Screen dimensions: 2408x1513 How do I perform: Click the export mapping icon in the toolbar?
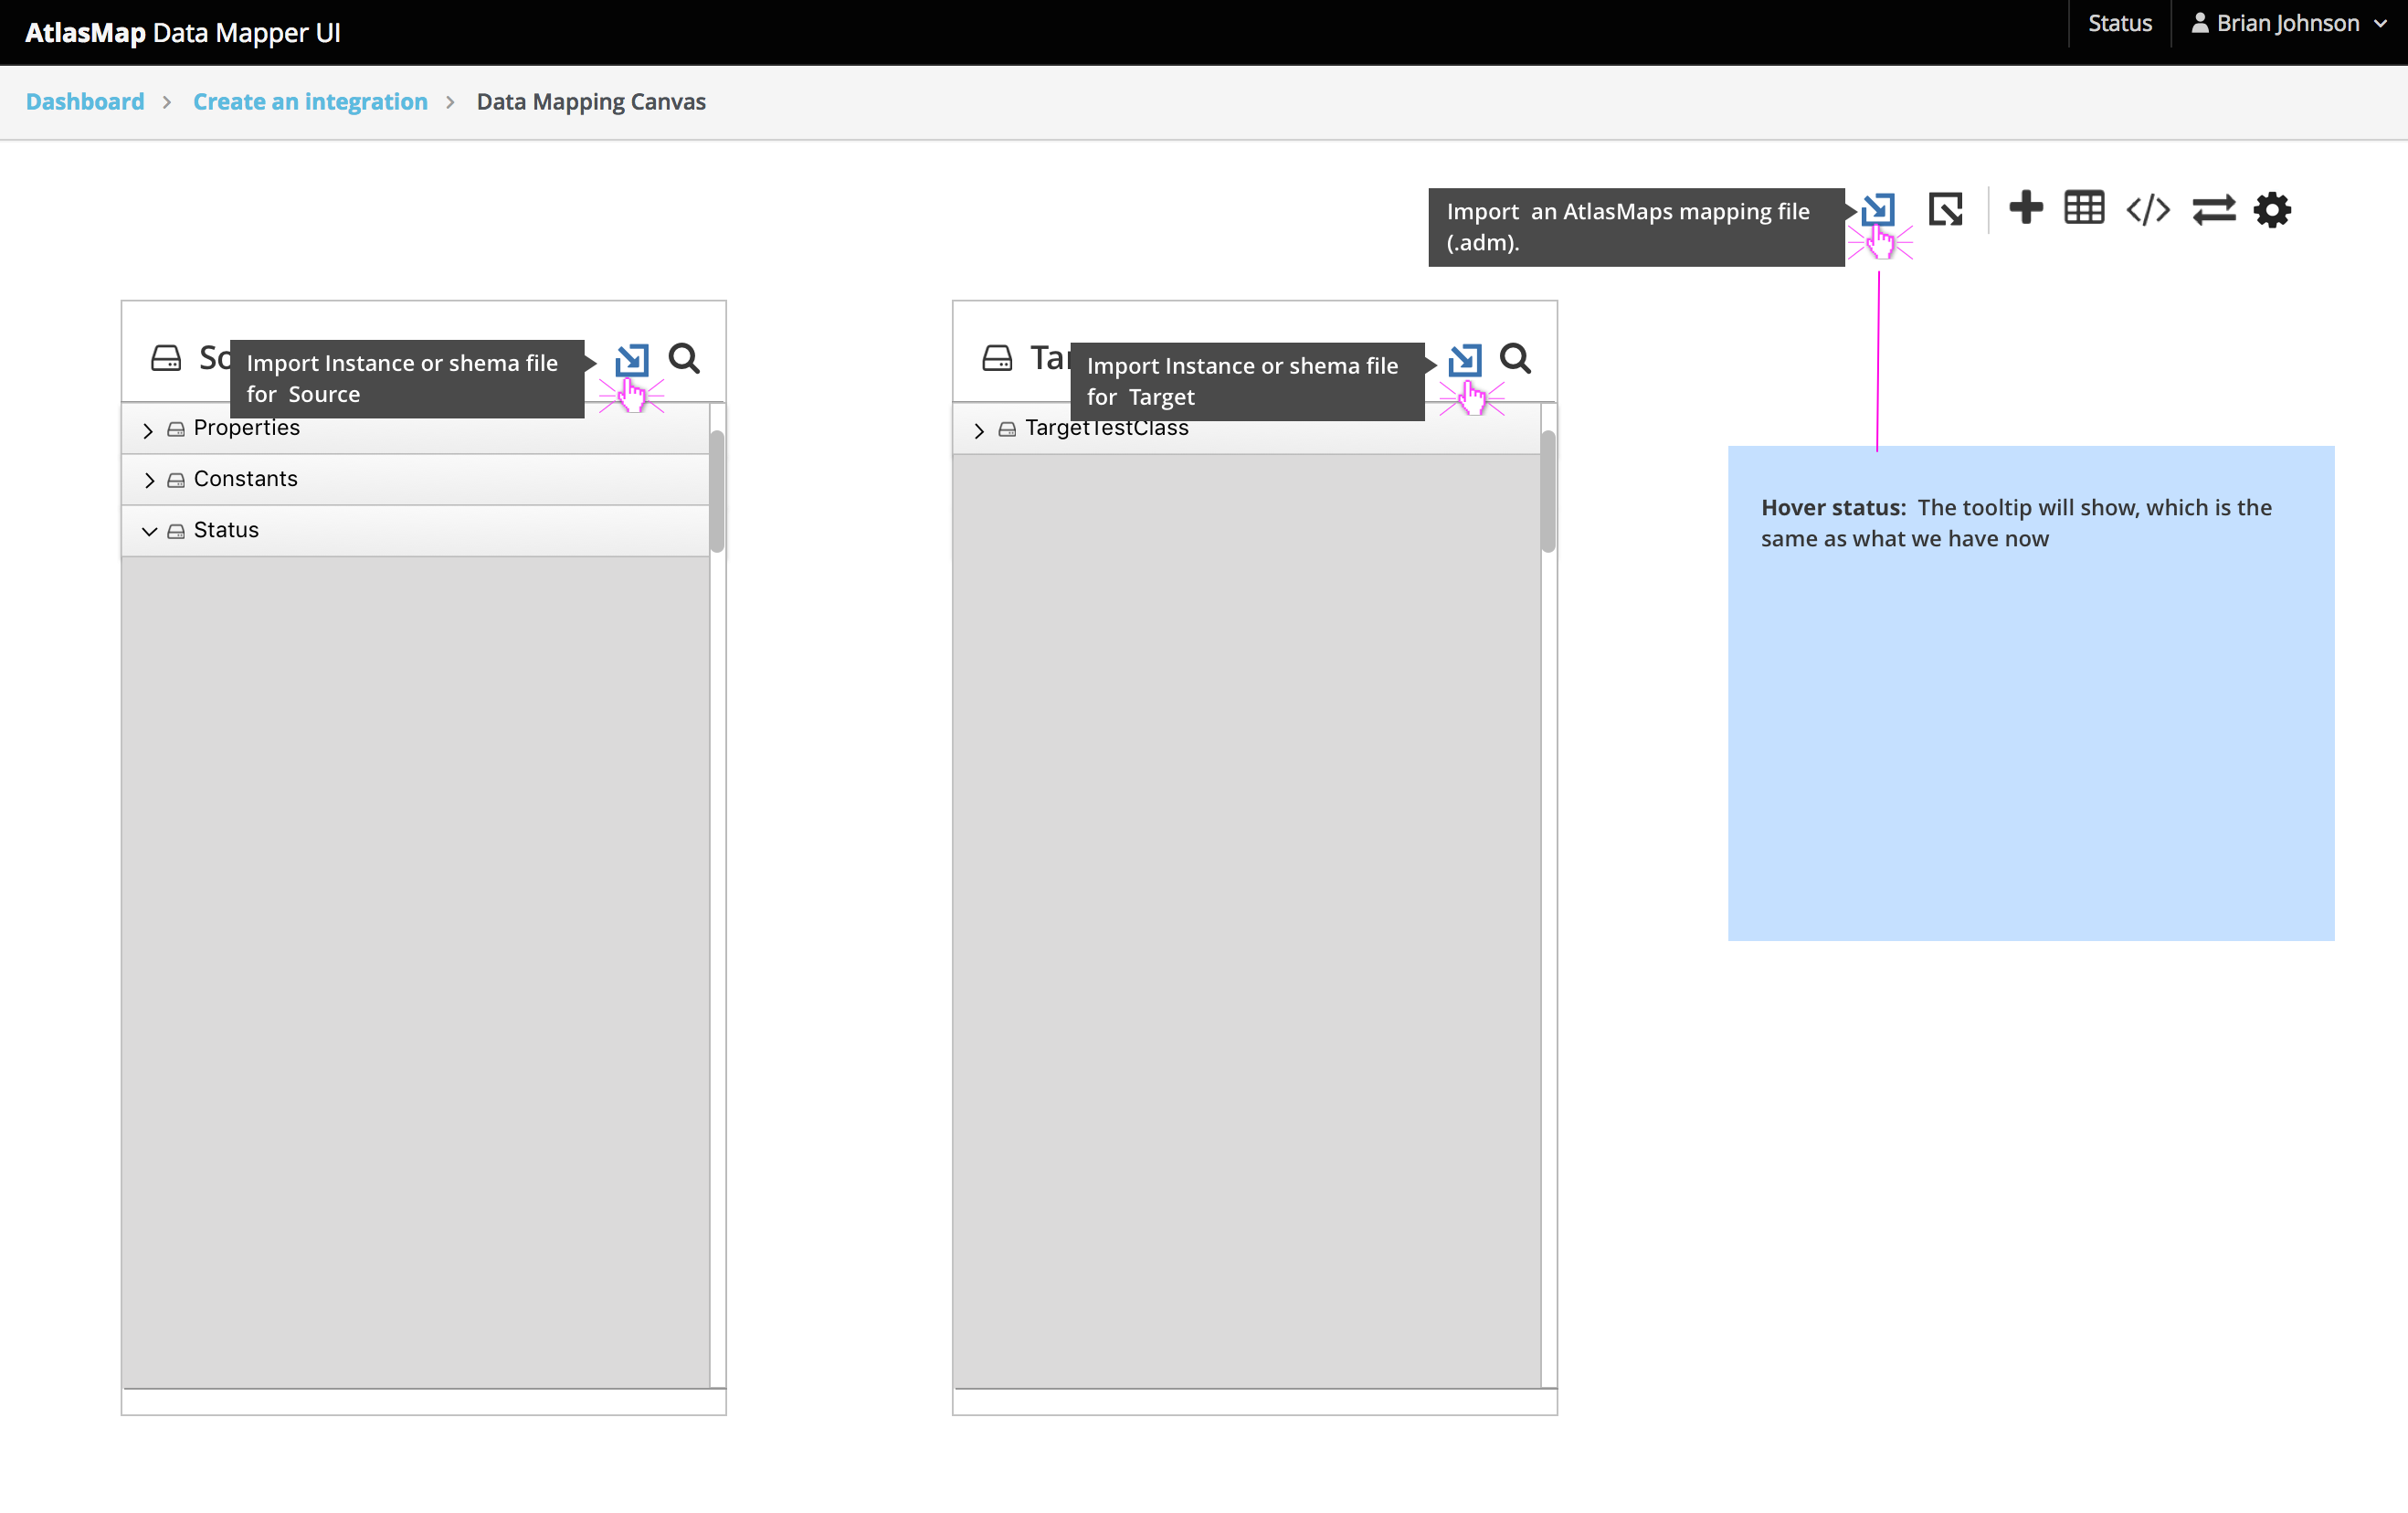pyautogui.click(x=1944, y=209)
